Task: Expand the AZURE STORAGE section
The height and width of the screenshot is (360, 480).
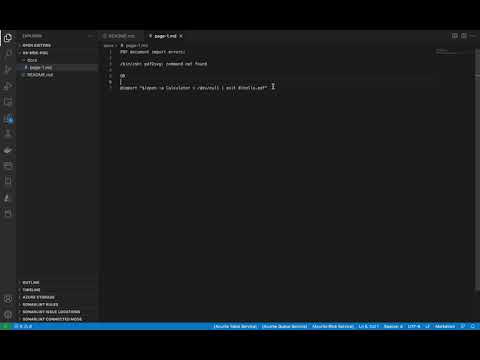Action: pyautogui.click(x=57, y=297)
